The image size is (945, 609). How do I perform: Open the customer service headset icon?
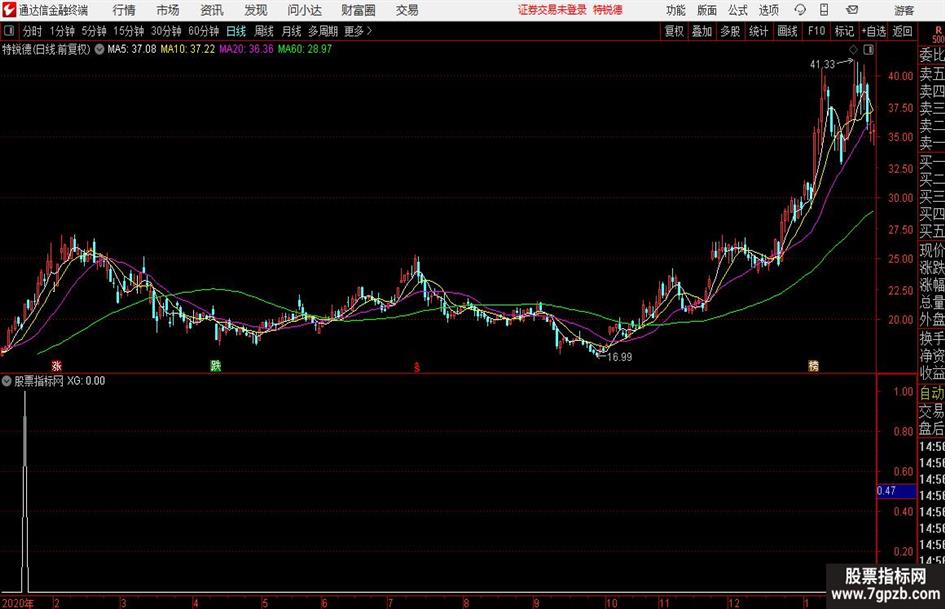[800, 10]
